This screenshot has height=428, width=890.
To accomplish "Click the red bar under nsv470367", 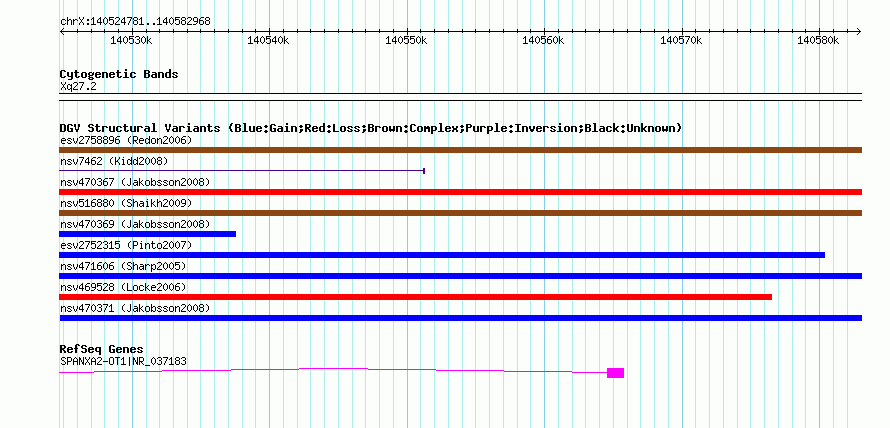I will [460, 192].
